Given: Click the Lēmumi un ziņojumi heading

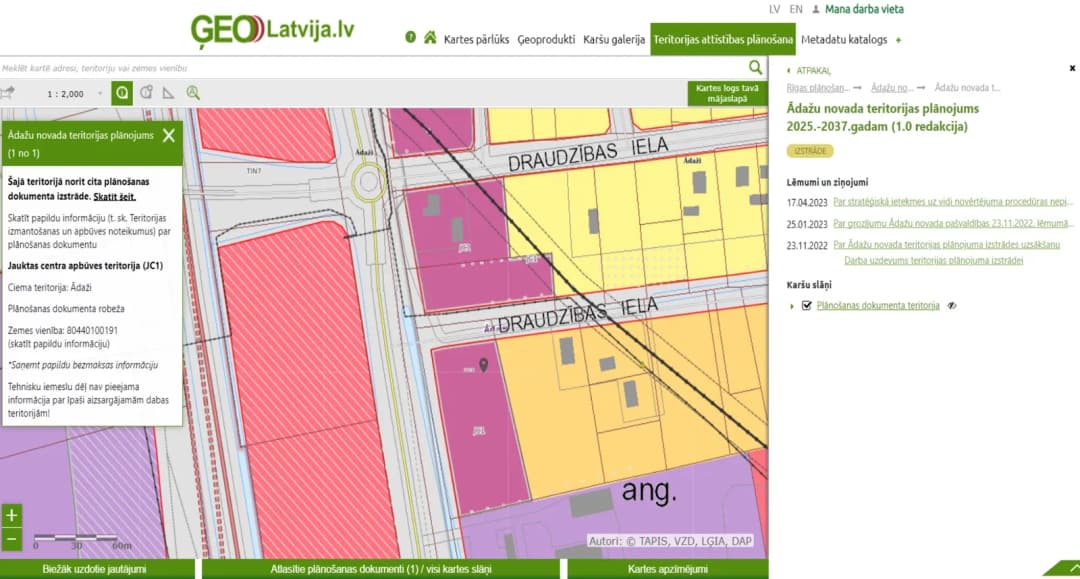Looking at the screenshot, I should click(827, 182).
